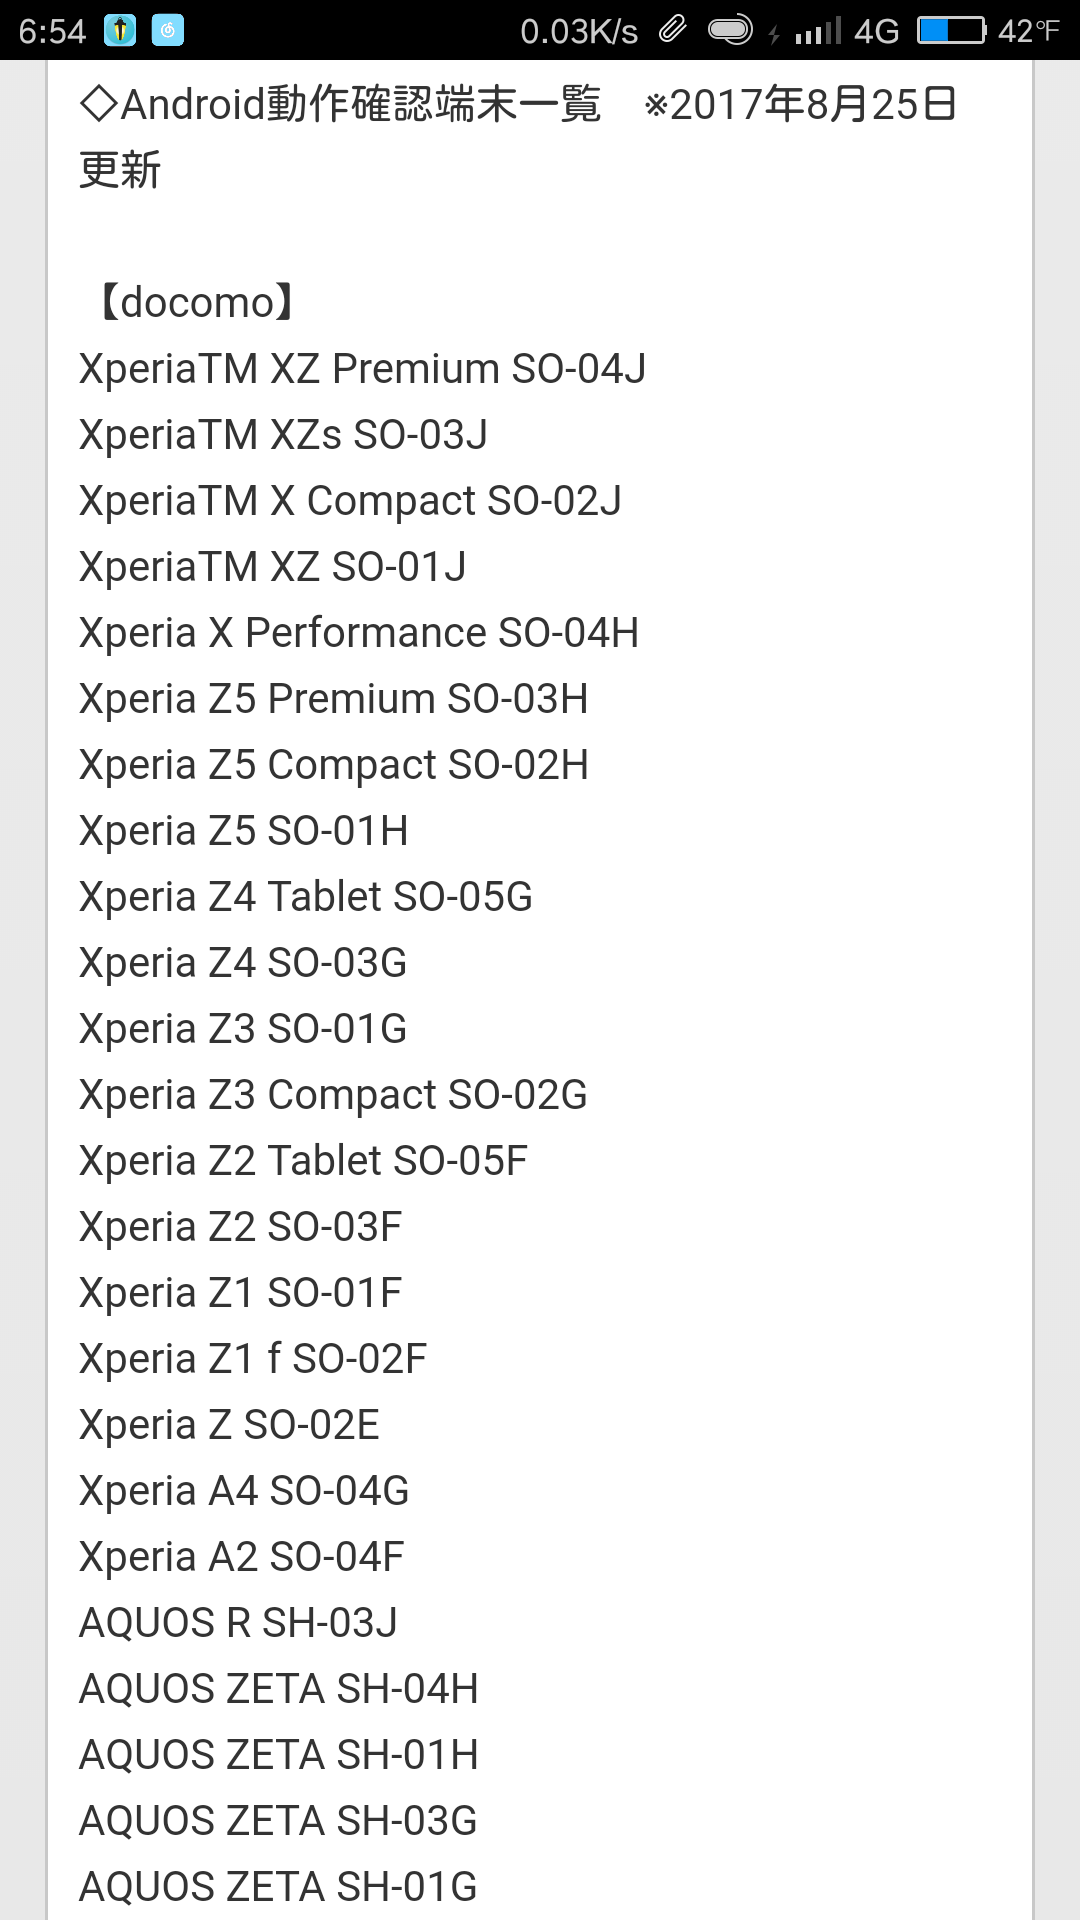Tap Xperia Z1 f SO-02F line

253,1359
